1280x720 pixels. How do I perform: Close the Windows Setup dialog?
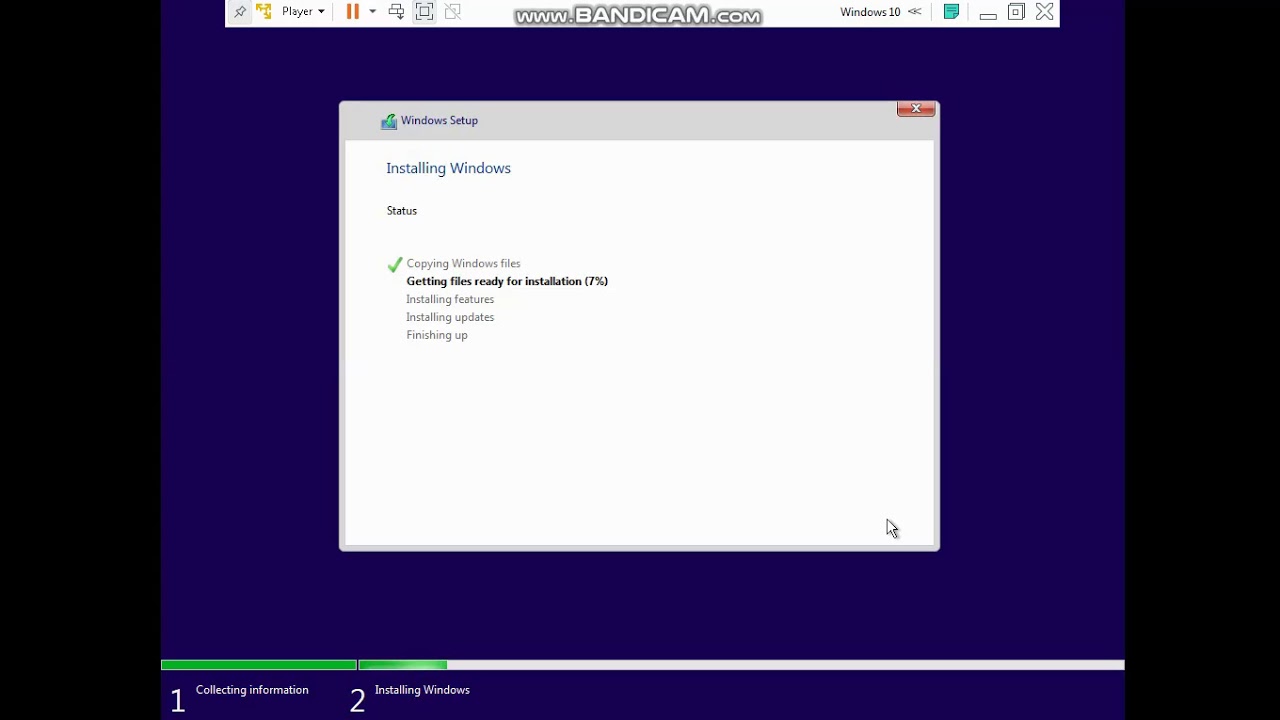(916, 108)
